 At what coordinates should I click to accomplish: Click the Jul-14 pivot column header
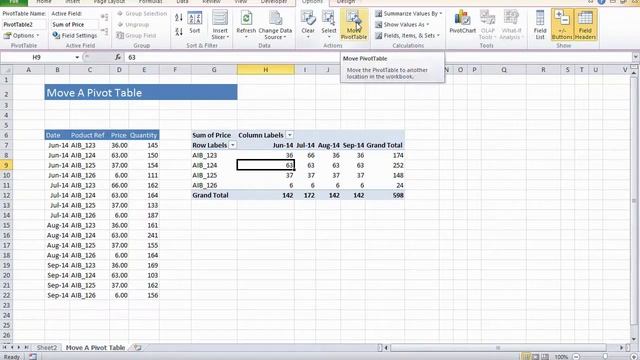pyautogui.click(x=305, y=145)
